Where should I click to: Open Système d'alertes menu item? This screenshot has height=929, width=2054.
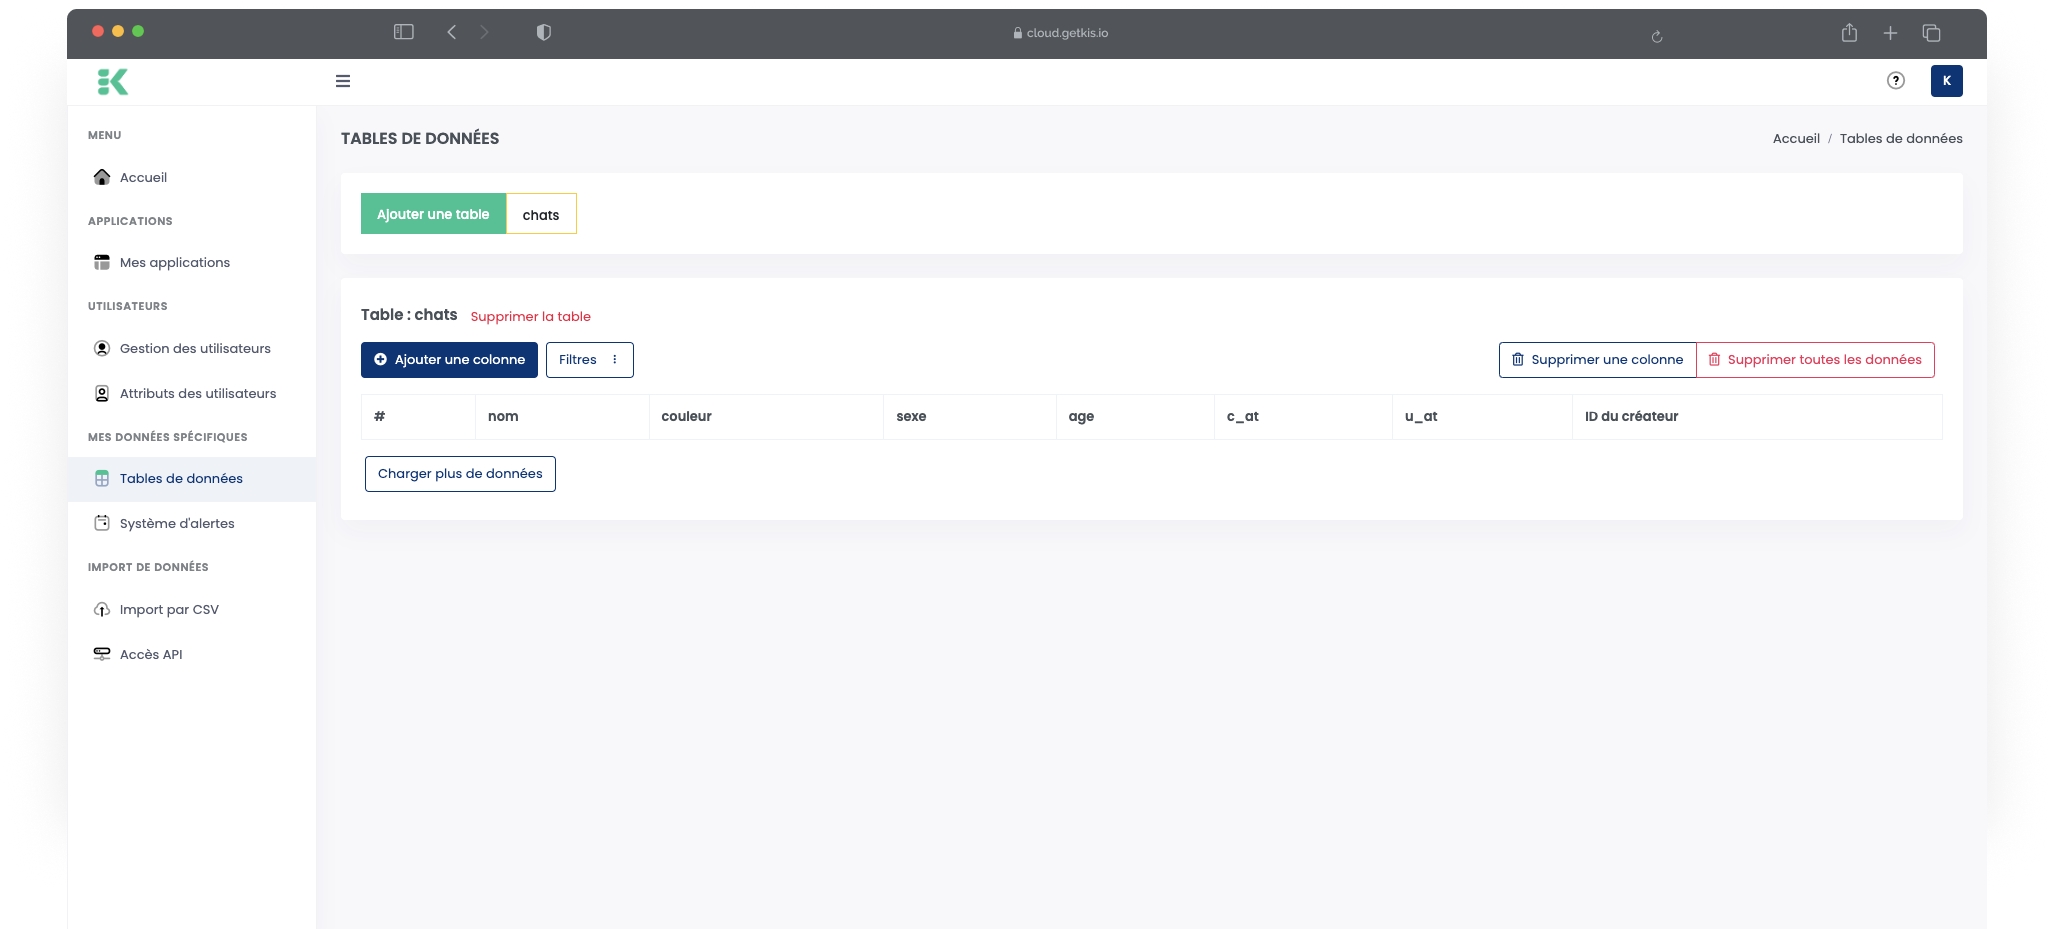(177, 524)
